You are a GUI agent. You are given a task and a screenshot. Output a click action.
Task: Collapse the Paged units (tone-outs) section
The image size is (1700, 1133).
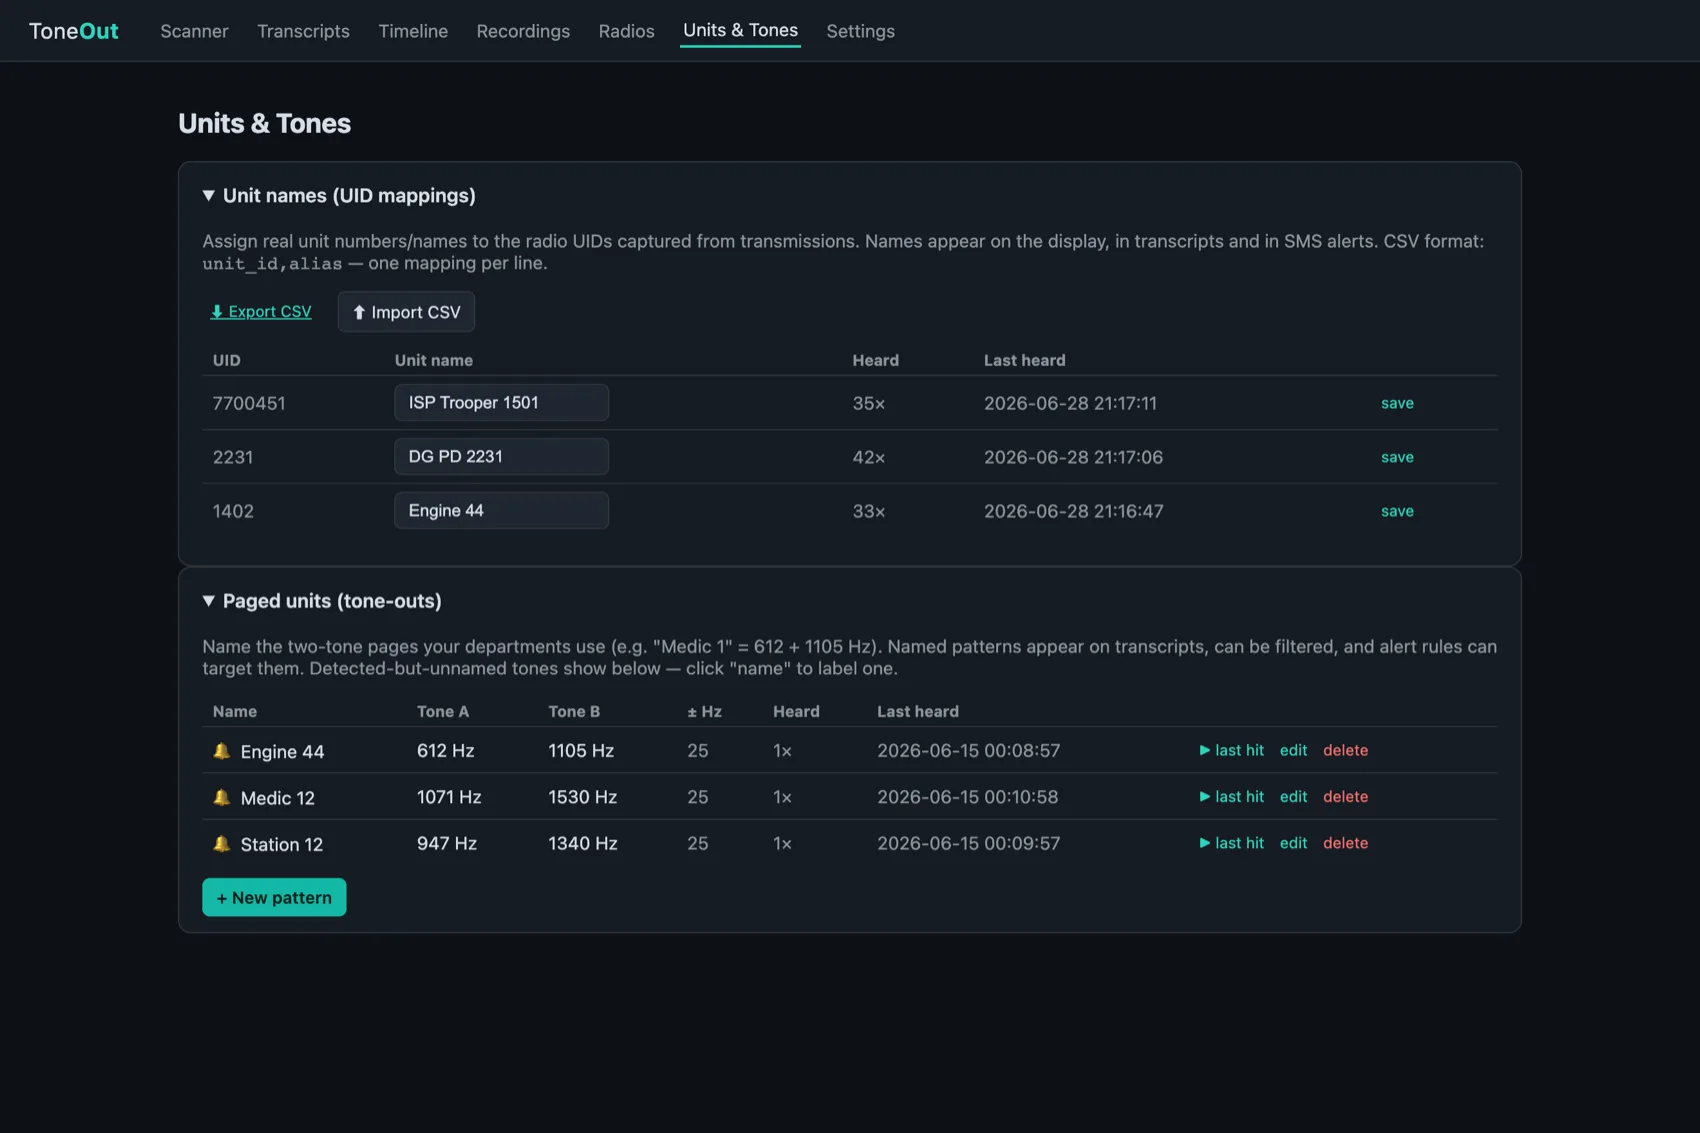322,601
